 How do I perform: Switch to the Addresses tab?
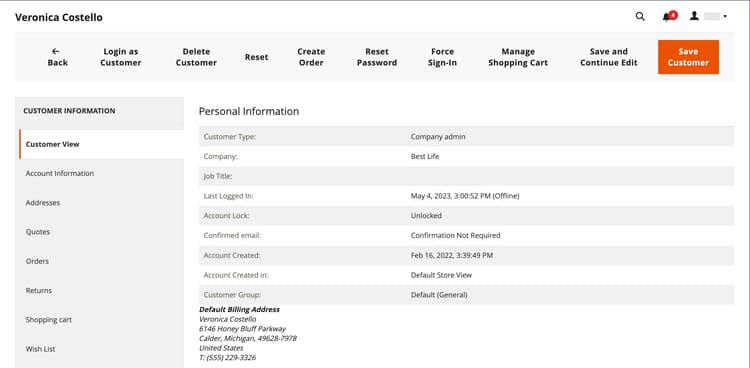click(x=101, y=202)
